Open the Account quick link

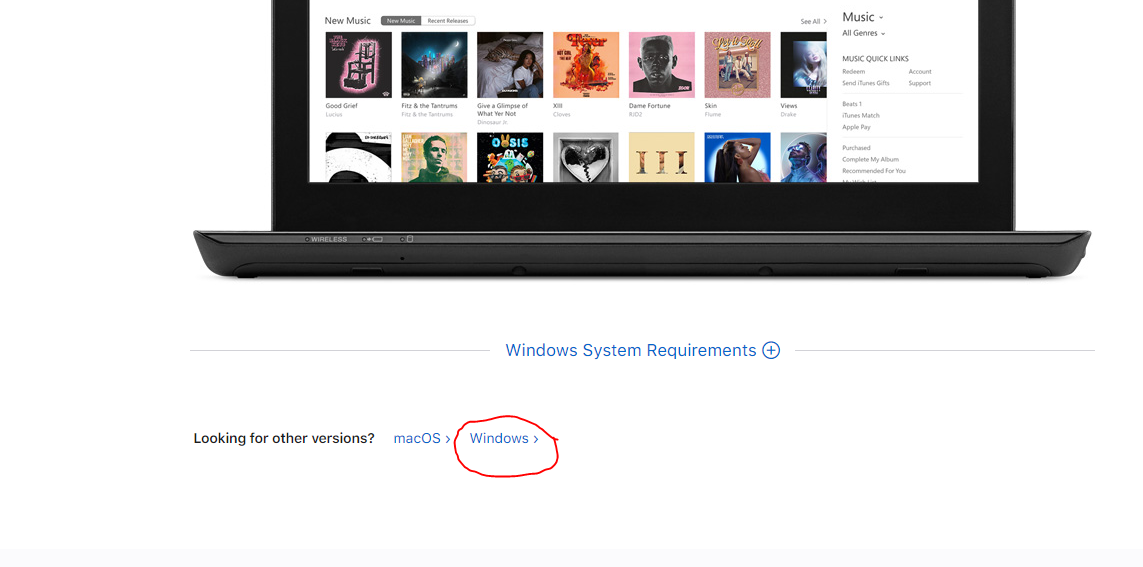click(920, 71)
